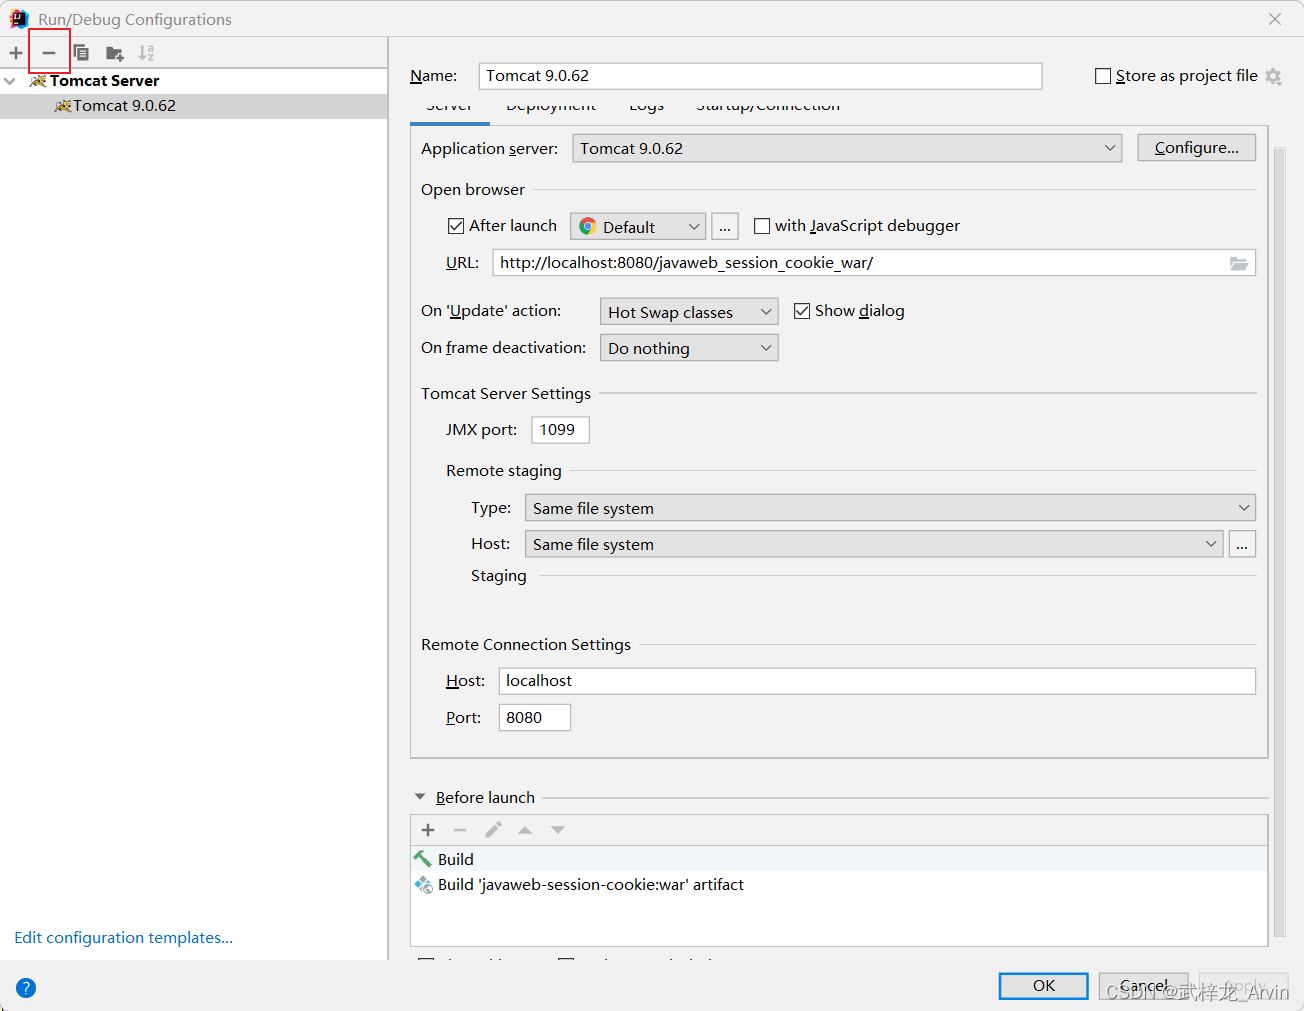
Task: Open help with question mark icon
Action: pos(26,988)
